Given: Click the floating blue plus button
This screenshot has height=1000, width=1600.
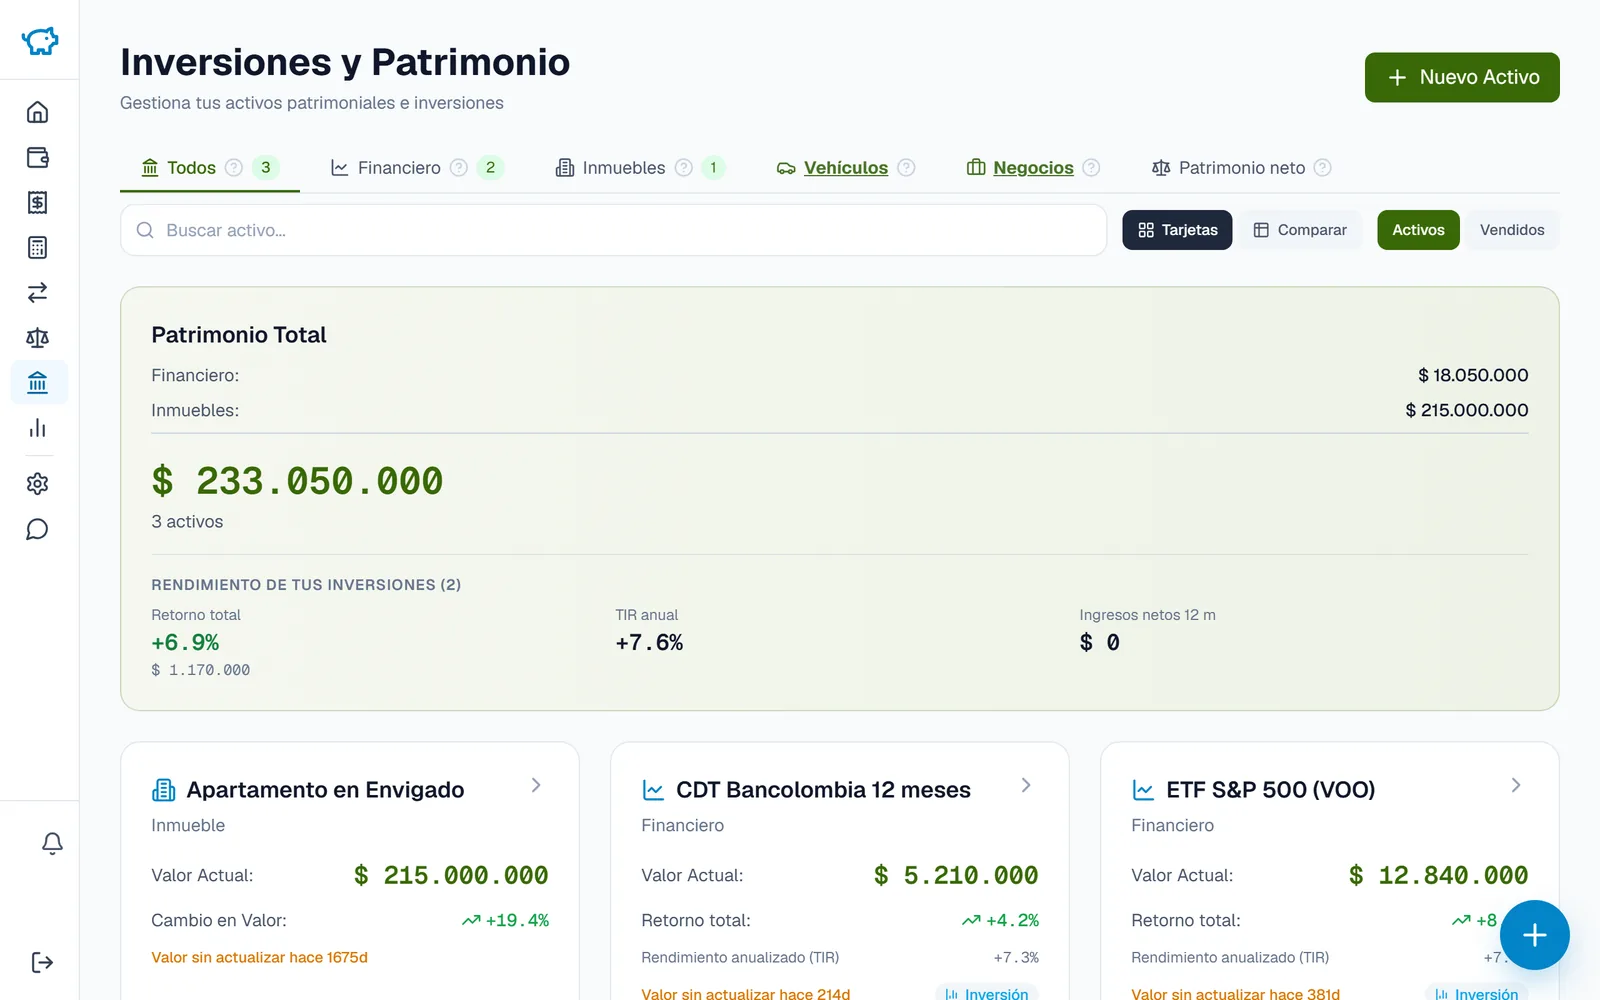Looking at the screenshot, I should point(1535,935).
